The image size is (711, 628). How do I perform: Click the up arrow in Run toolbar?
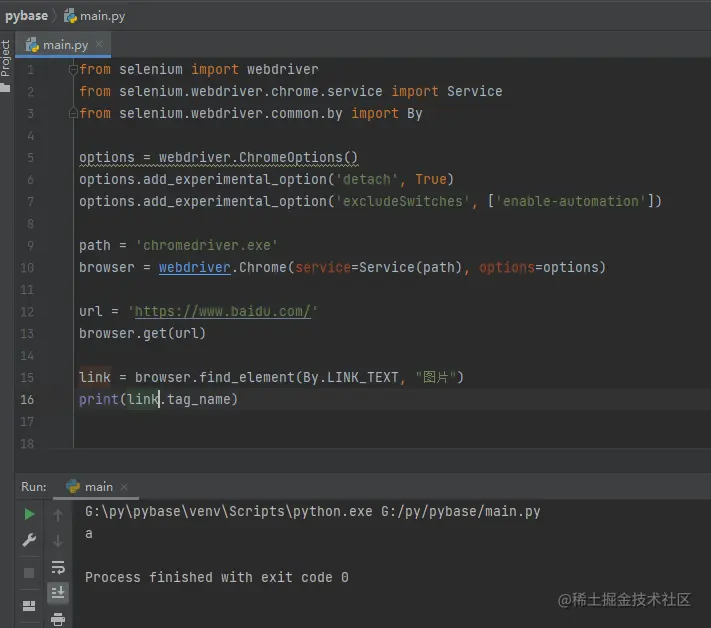[58, 515]
